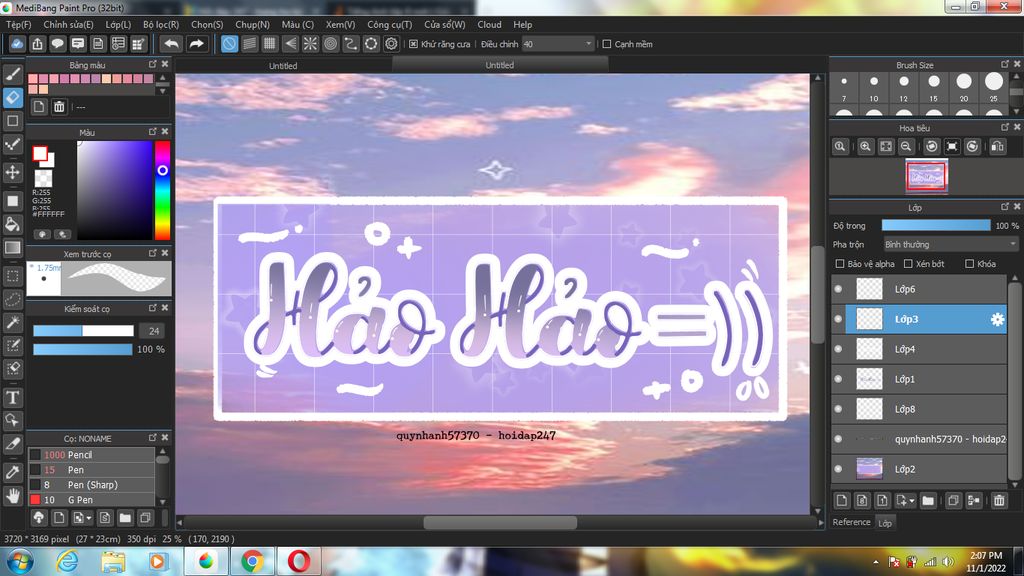1024x576 pixels.
Task: Open the Pha trộn blend mode dropdown
Action: (x=950, y=244)
